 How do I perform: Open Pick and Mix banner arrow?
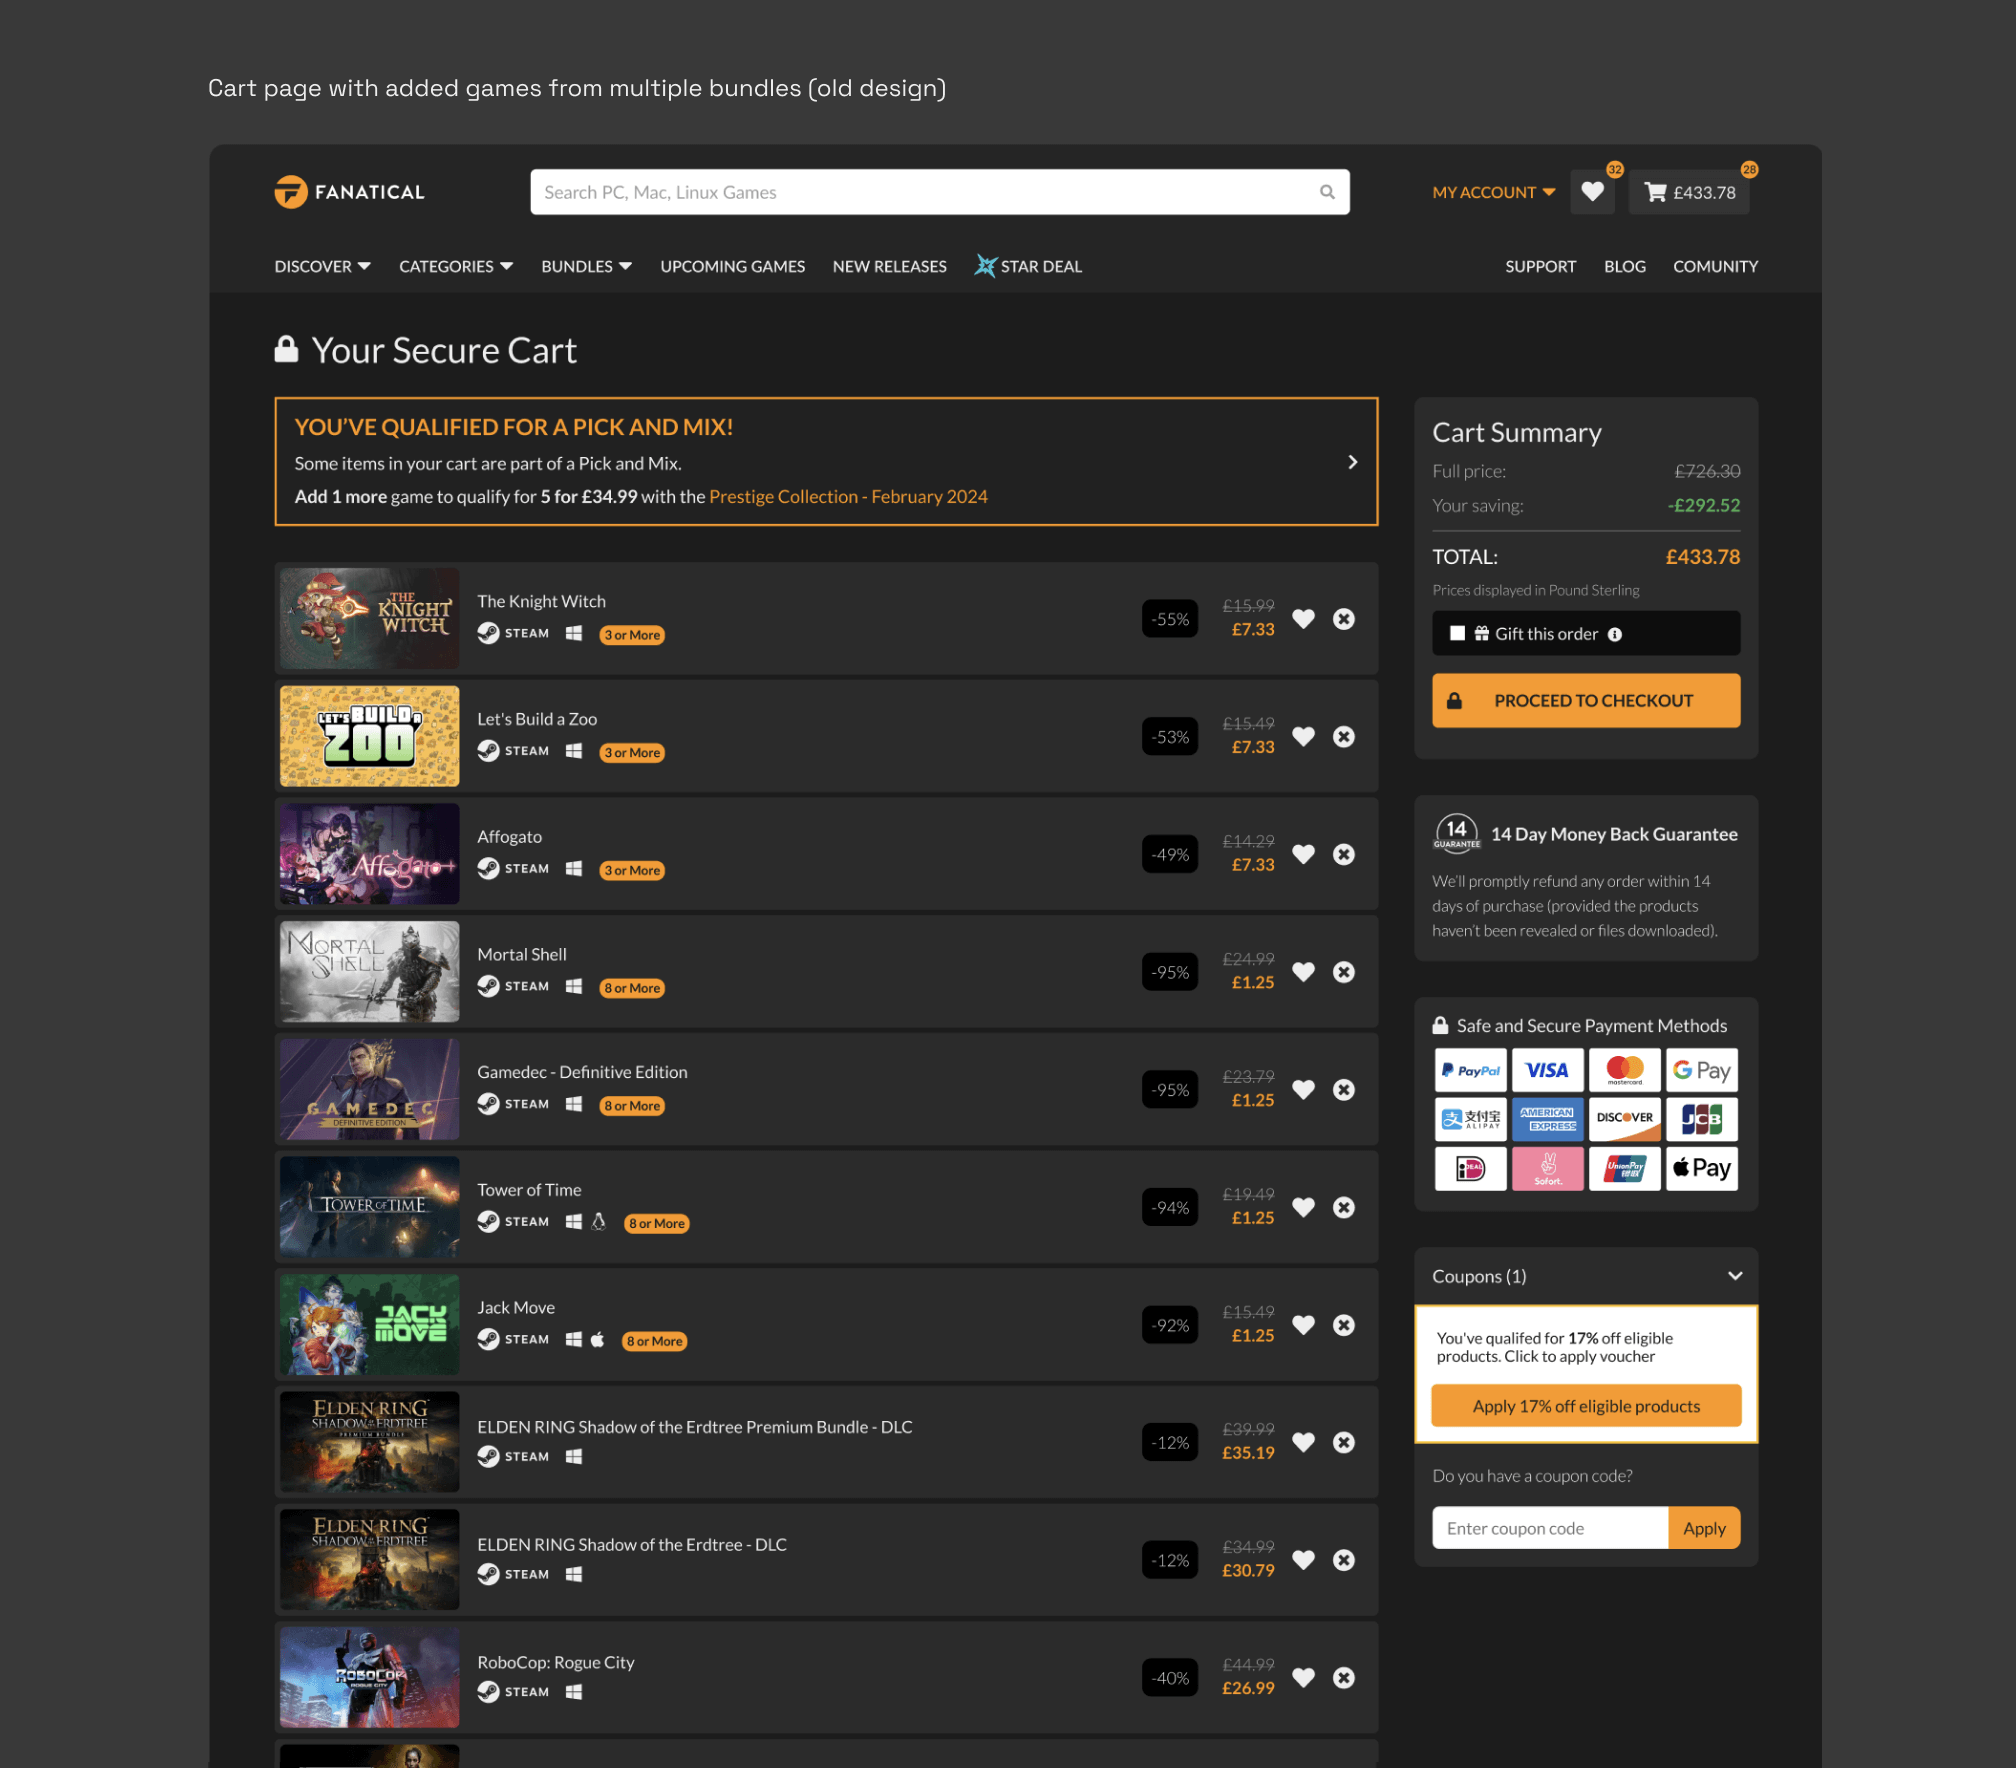click(x=1352, y=462)
